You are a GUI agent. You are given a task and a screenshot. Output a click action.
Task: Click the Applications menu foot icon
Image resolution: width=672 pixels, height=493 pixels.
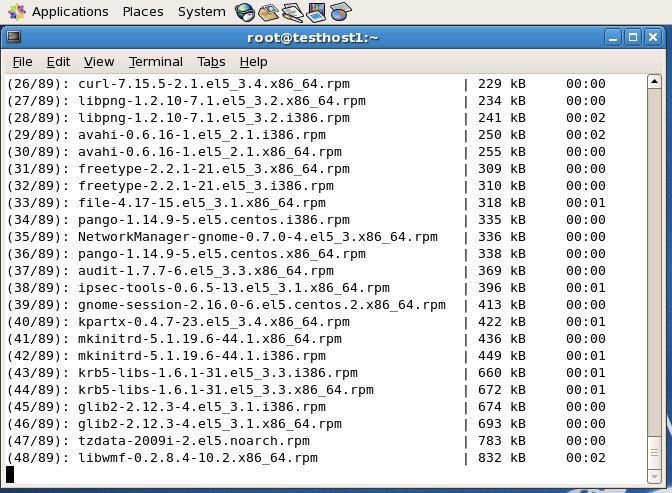click(14, 12)
